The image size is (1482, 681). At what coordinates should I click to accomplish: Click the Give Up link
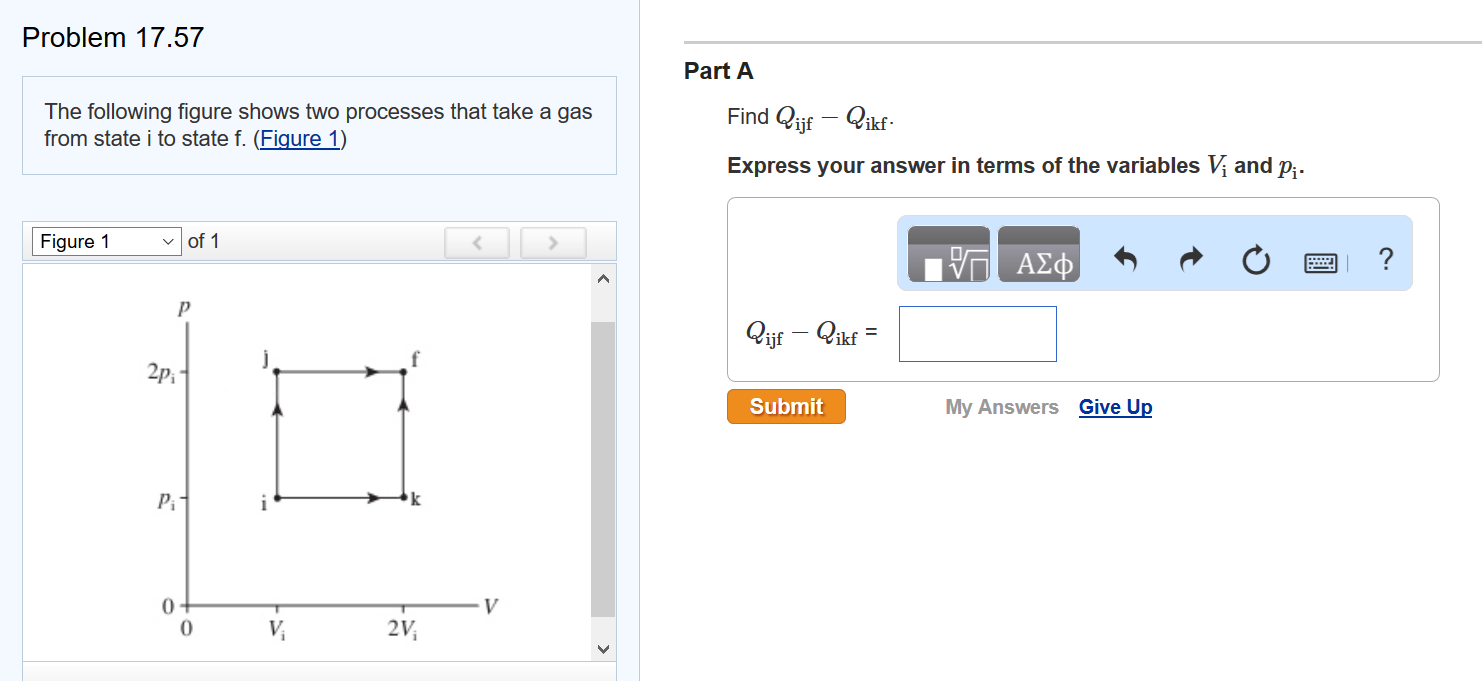point(1115,407)
